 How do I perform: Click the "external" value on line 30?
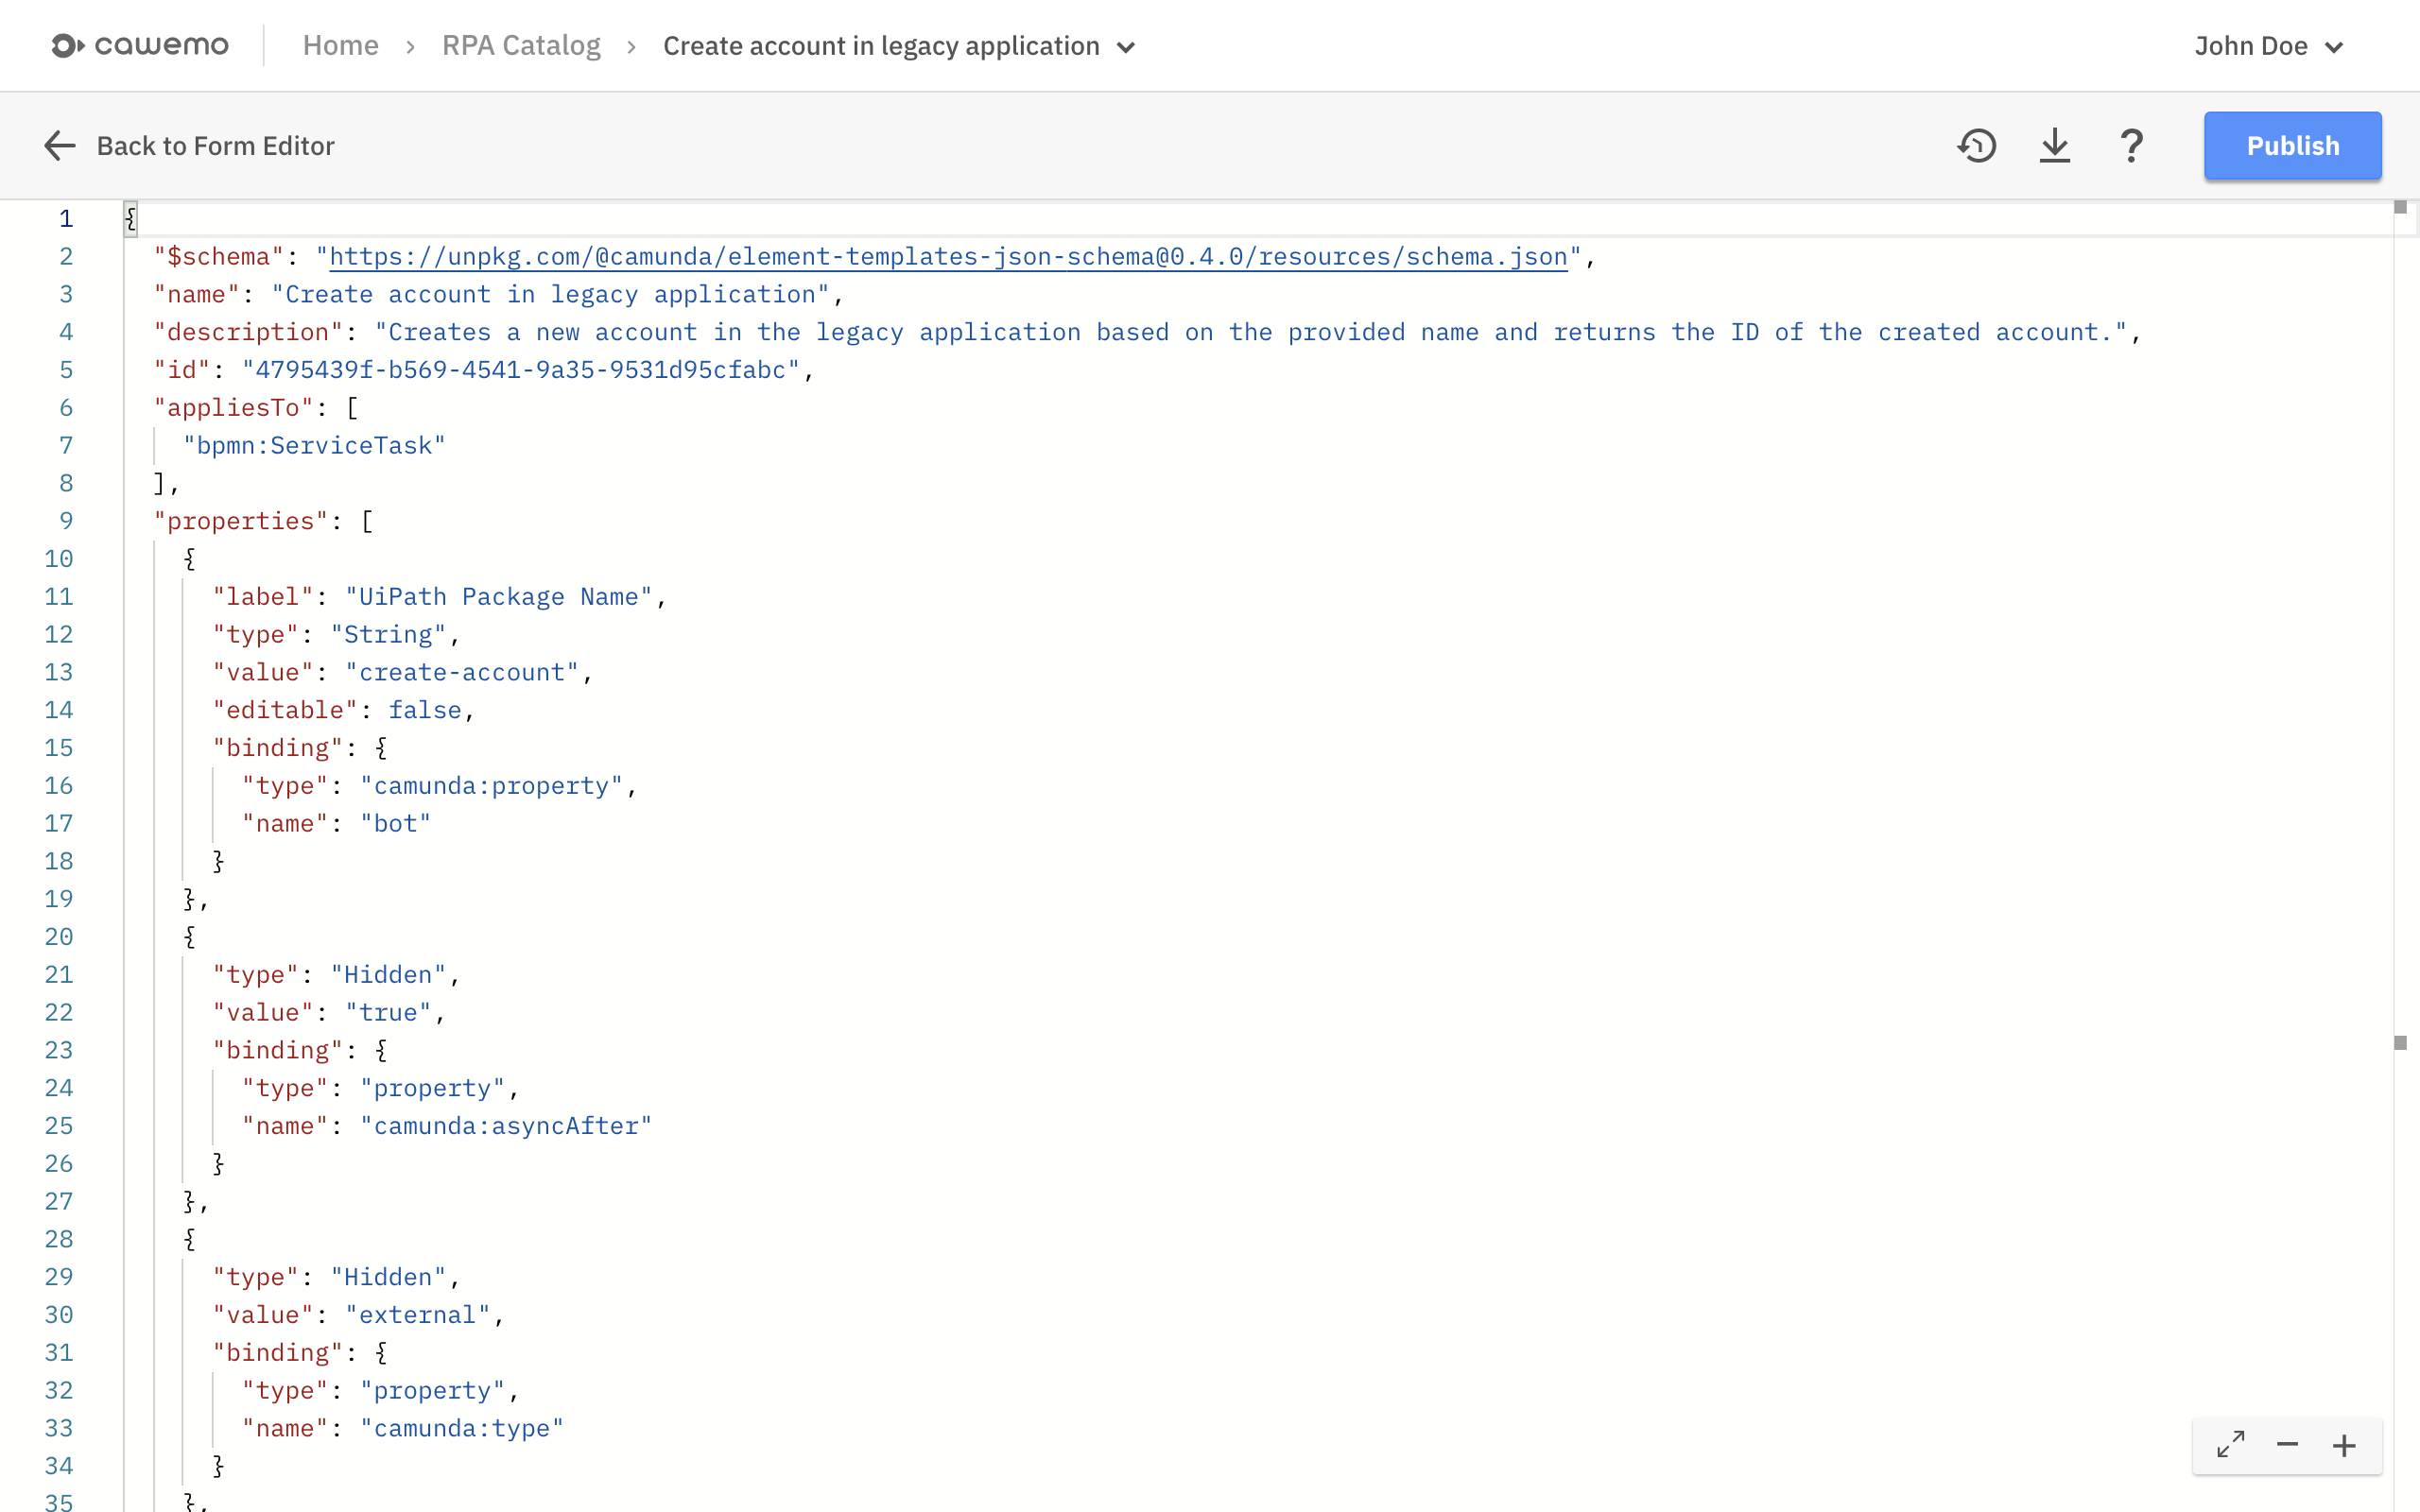[x=418, y=1315]
